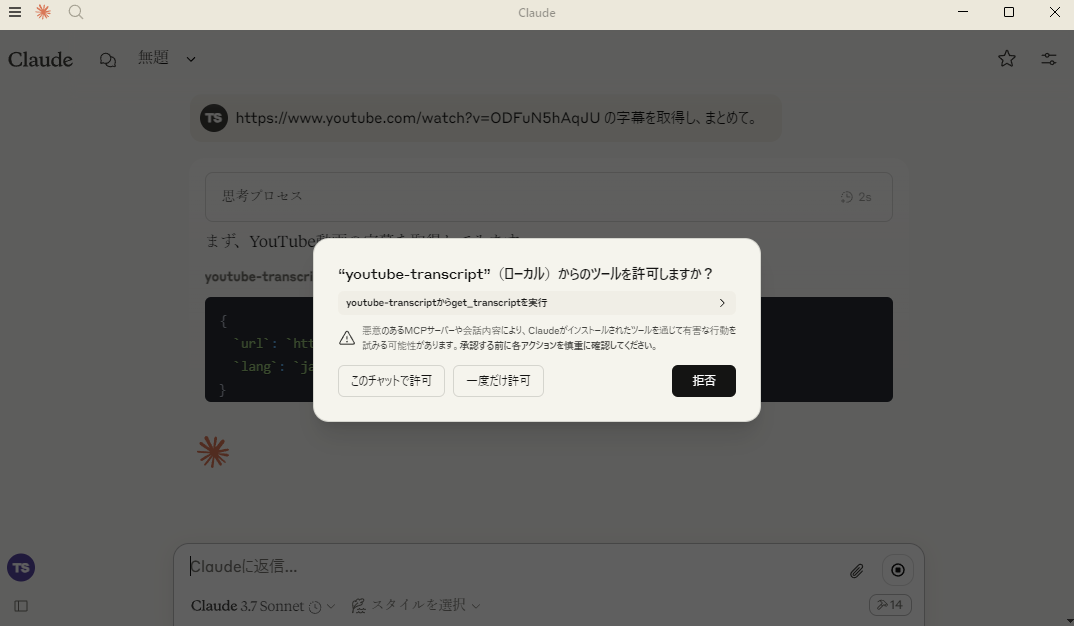The height and width of the screenshot is (626, 1074).
Task: Allow once with 一度だけ許可
Action: click(498, 381)
